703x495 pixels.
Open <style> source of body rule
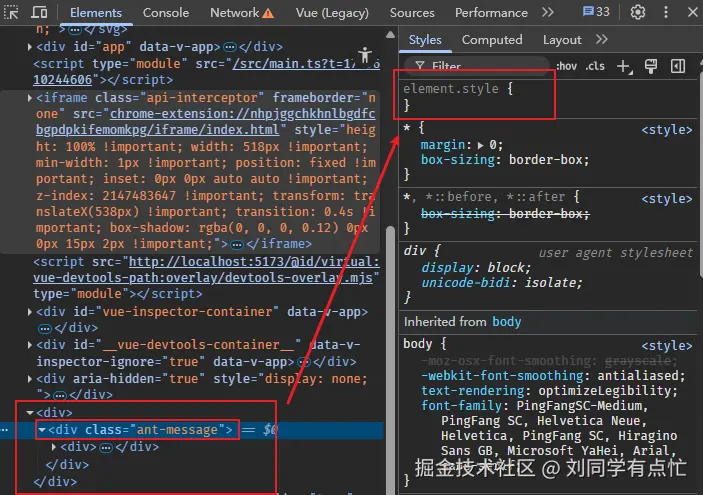667,346
